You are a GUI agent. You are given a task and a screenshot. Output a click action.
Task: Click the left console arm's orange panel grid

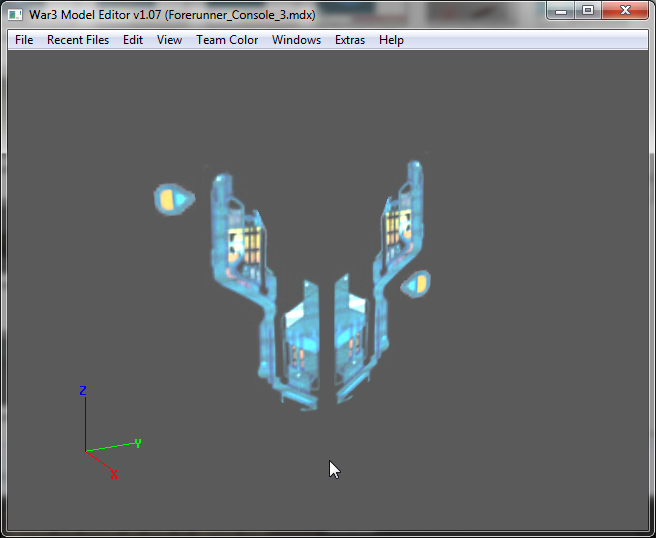[x=246, y=245]
